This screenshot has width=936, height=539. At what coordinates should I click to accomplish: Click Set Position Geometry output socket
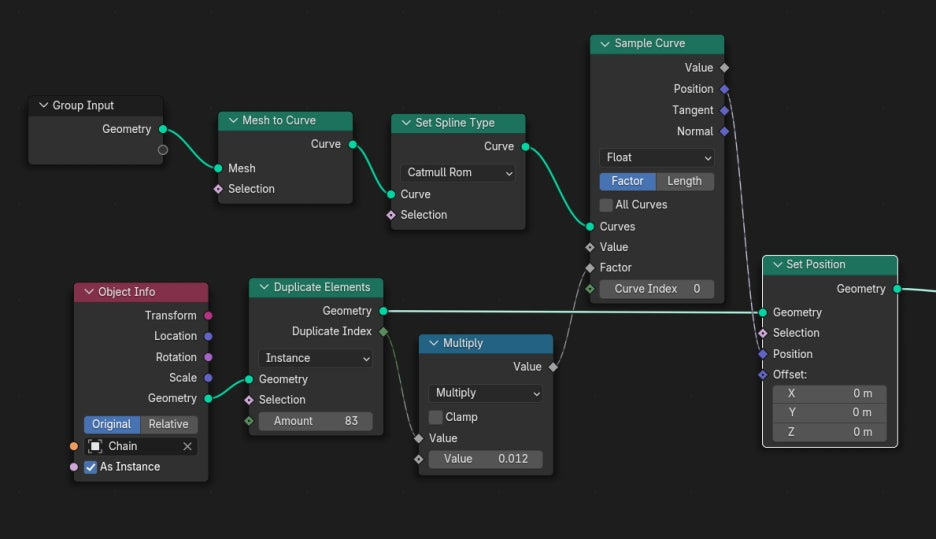tap(897, 289)
